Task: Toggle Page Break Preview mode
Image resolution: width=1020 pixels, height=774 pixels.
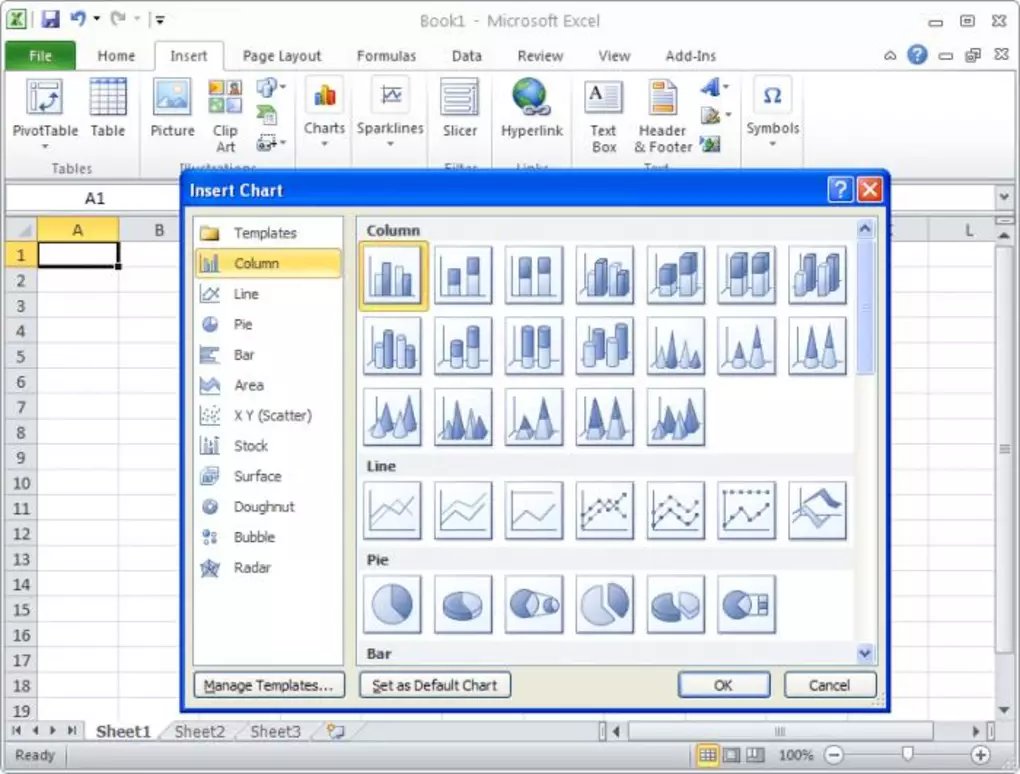Action: pyautogui.click(x=755, y=755)
